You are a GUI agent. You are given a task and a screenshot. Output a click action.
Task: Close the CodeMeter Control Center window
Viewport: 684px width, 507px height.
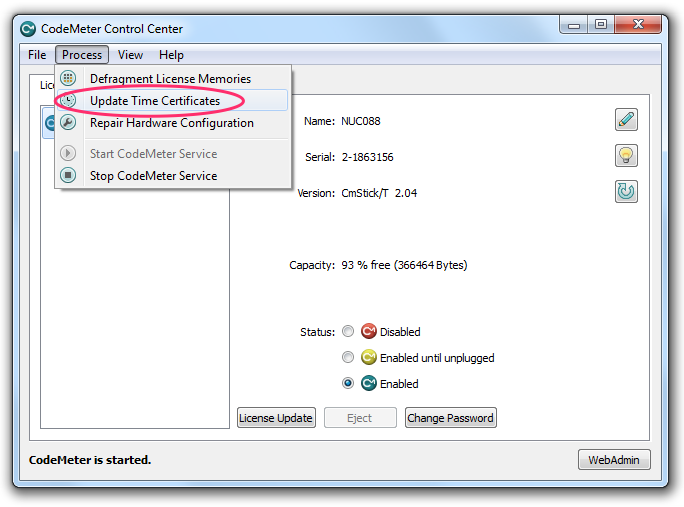click(638, 24)
